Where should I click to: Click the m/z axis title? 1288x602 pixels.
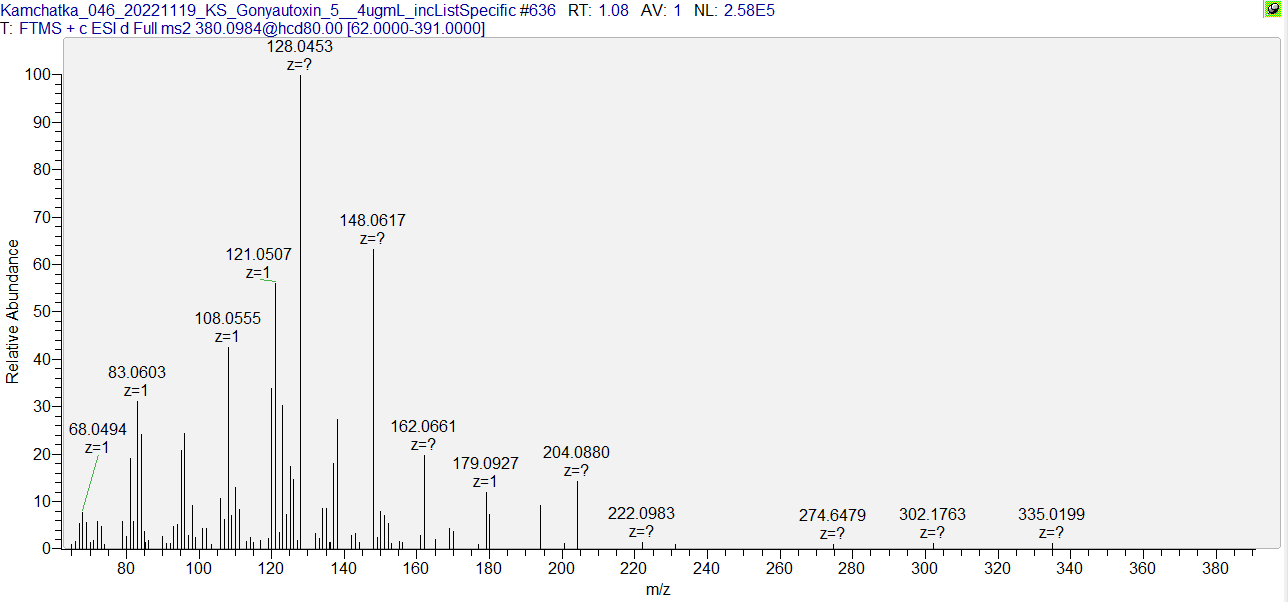657,590
